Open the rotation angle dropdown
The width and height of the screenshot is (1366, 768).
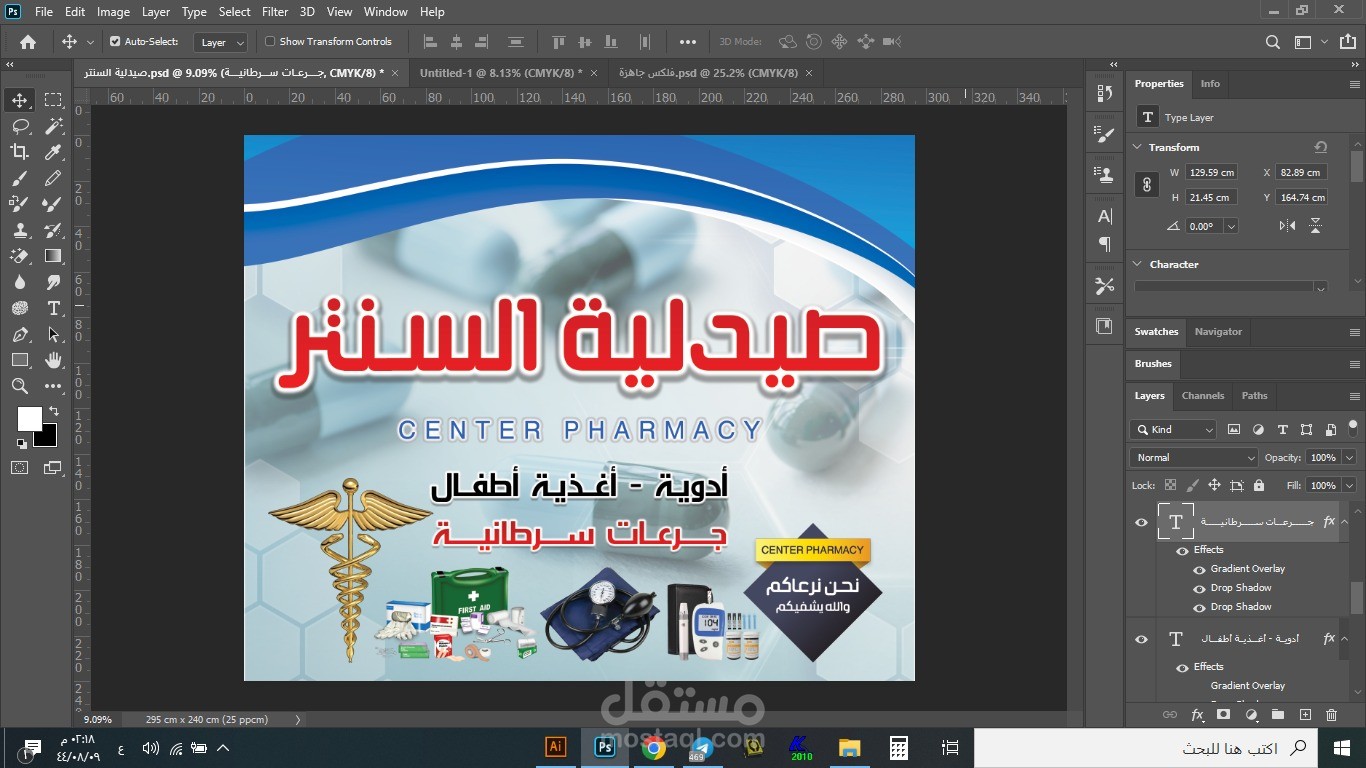[1231, 227]
